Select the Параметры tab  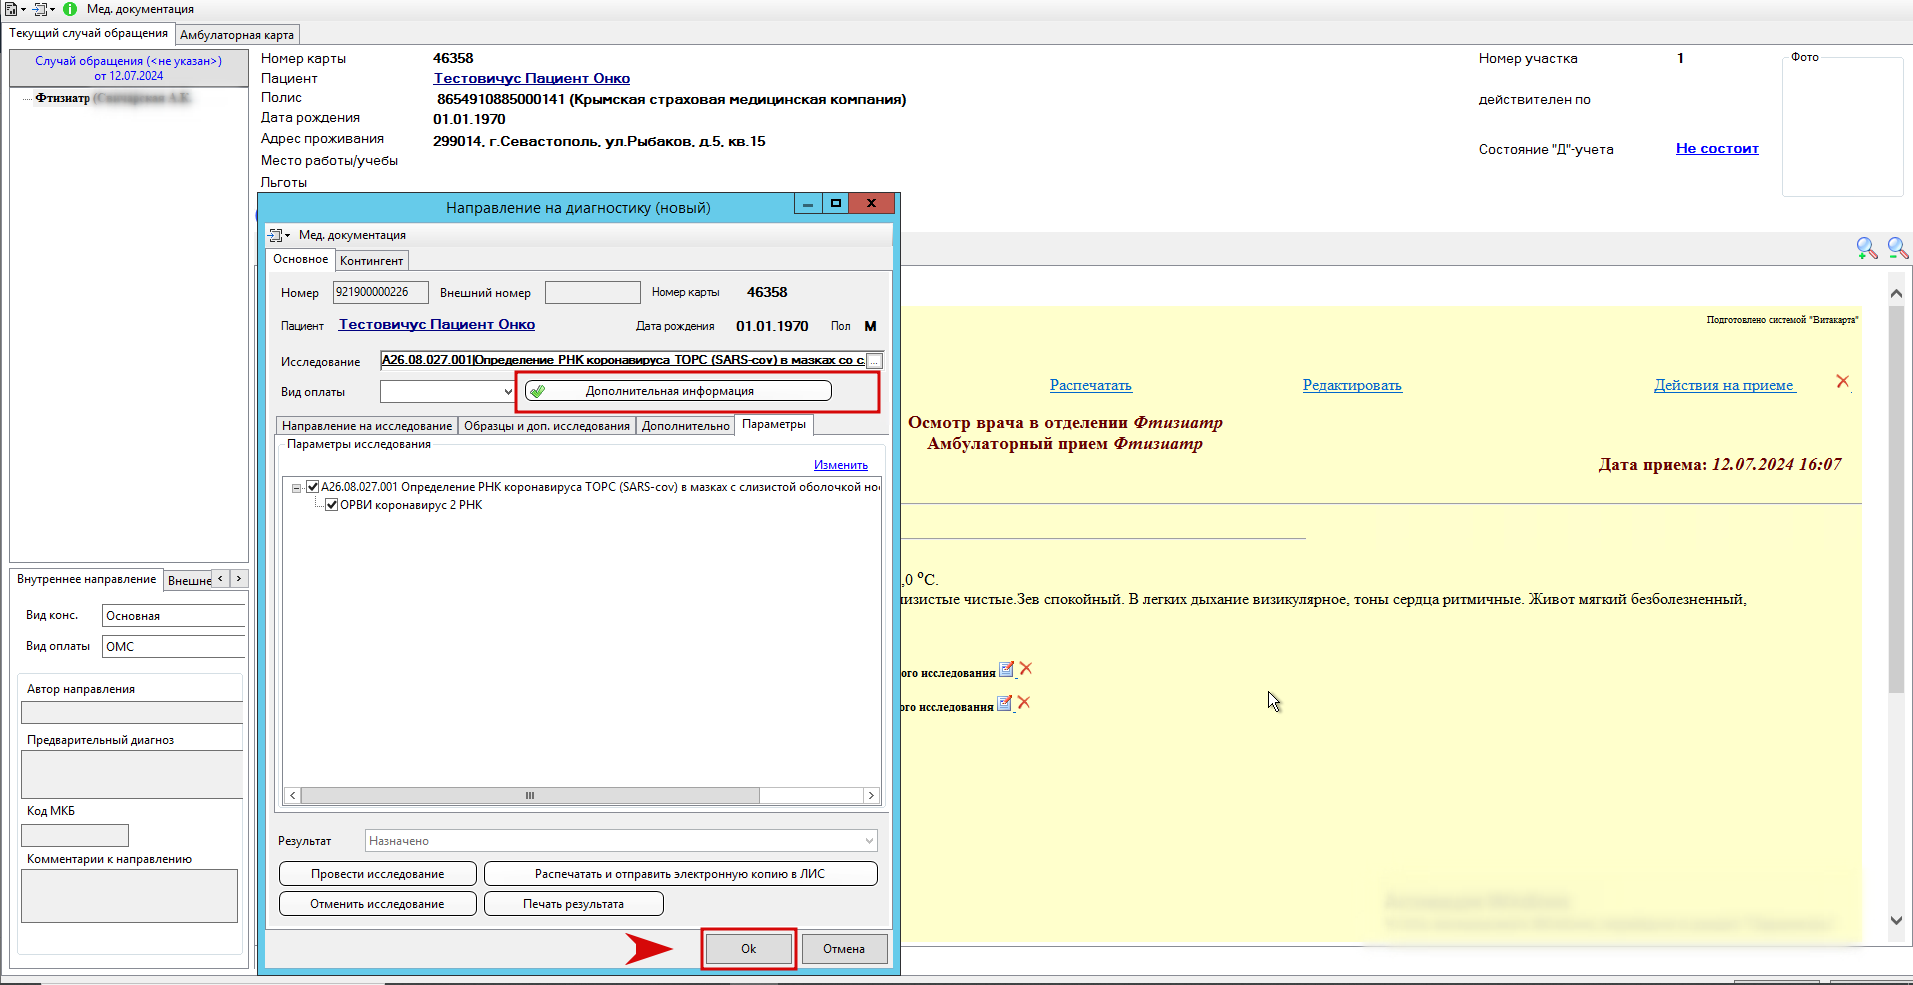[774, 424]
